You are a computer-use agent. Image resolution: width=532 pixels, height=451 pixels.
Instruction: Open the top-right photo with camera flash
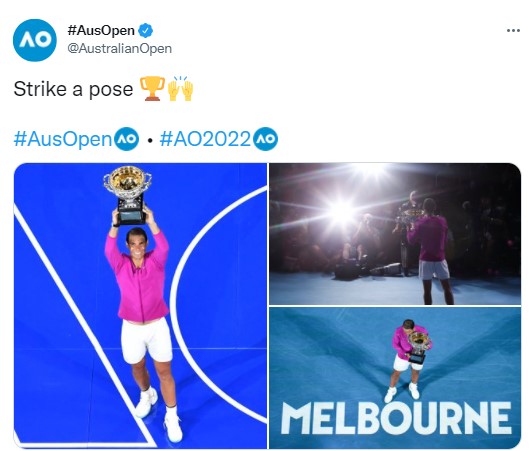(395, 234)
